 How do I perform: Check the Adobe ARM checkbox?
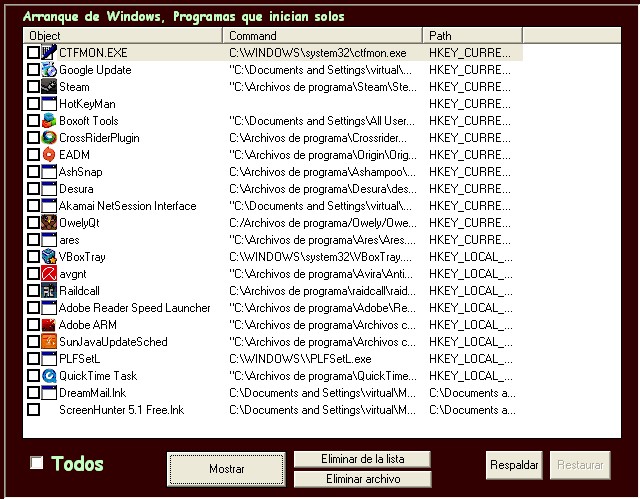point(33,325)
